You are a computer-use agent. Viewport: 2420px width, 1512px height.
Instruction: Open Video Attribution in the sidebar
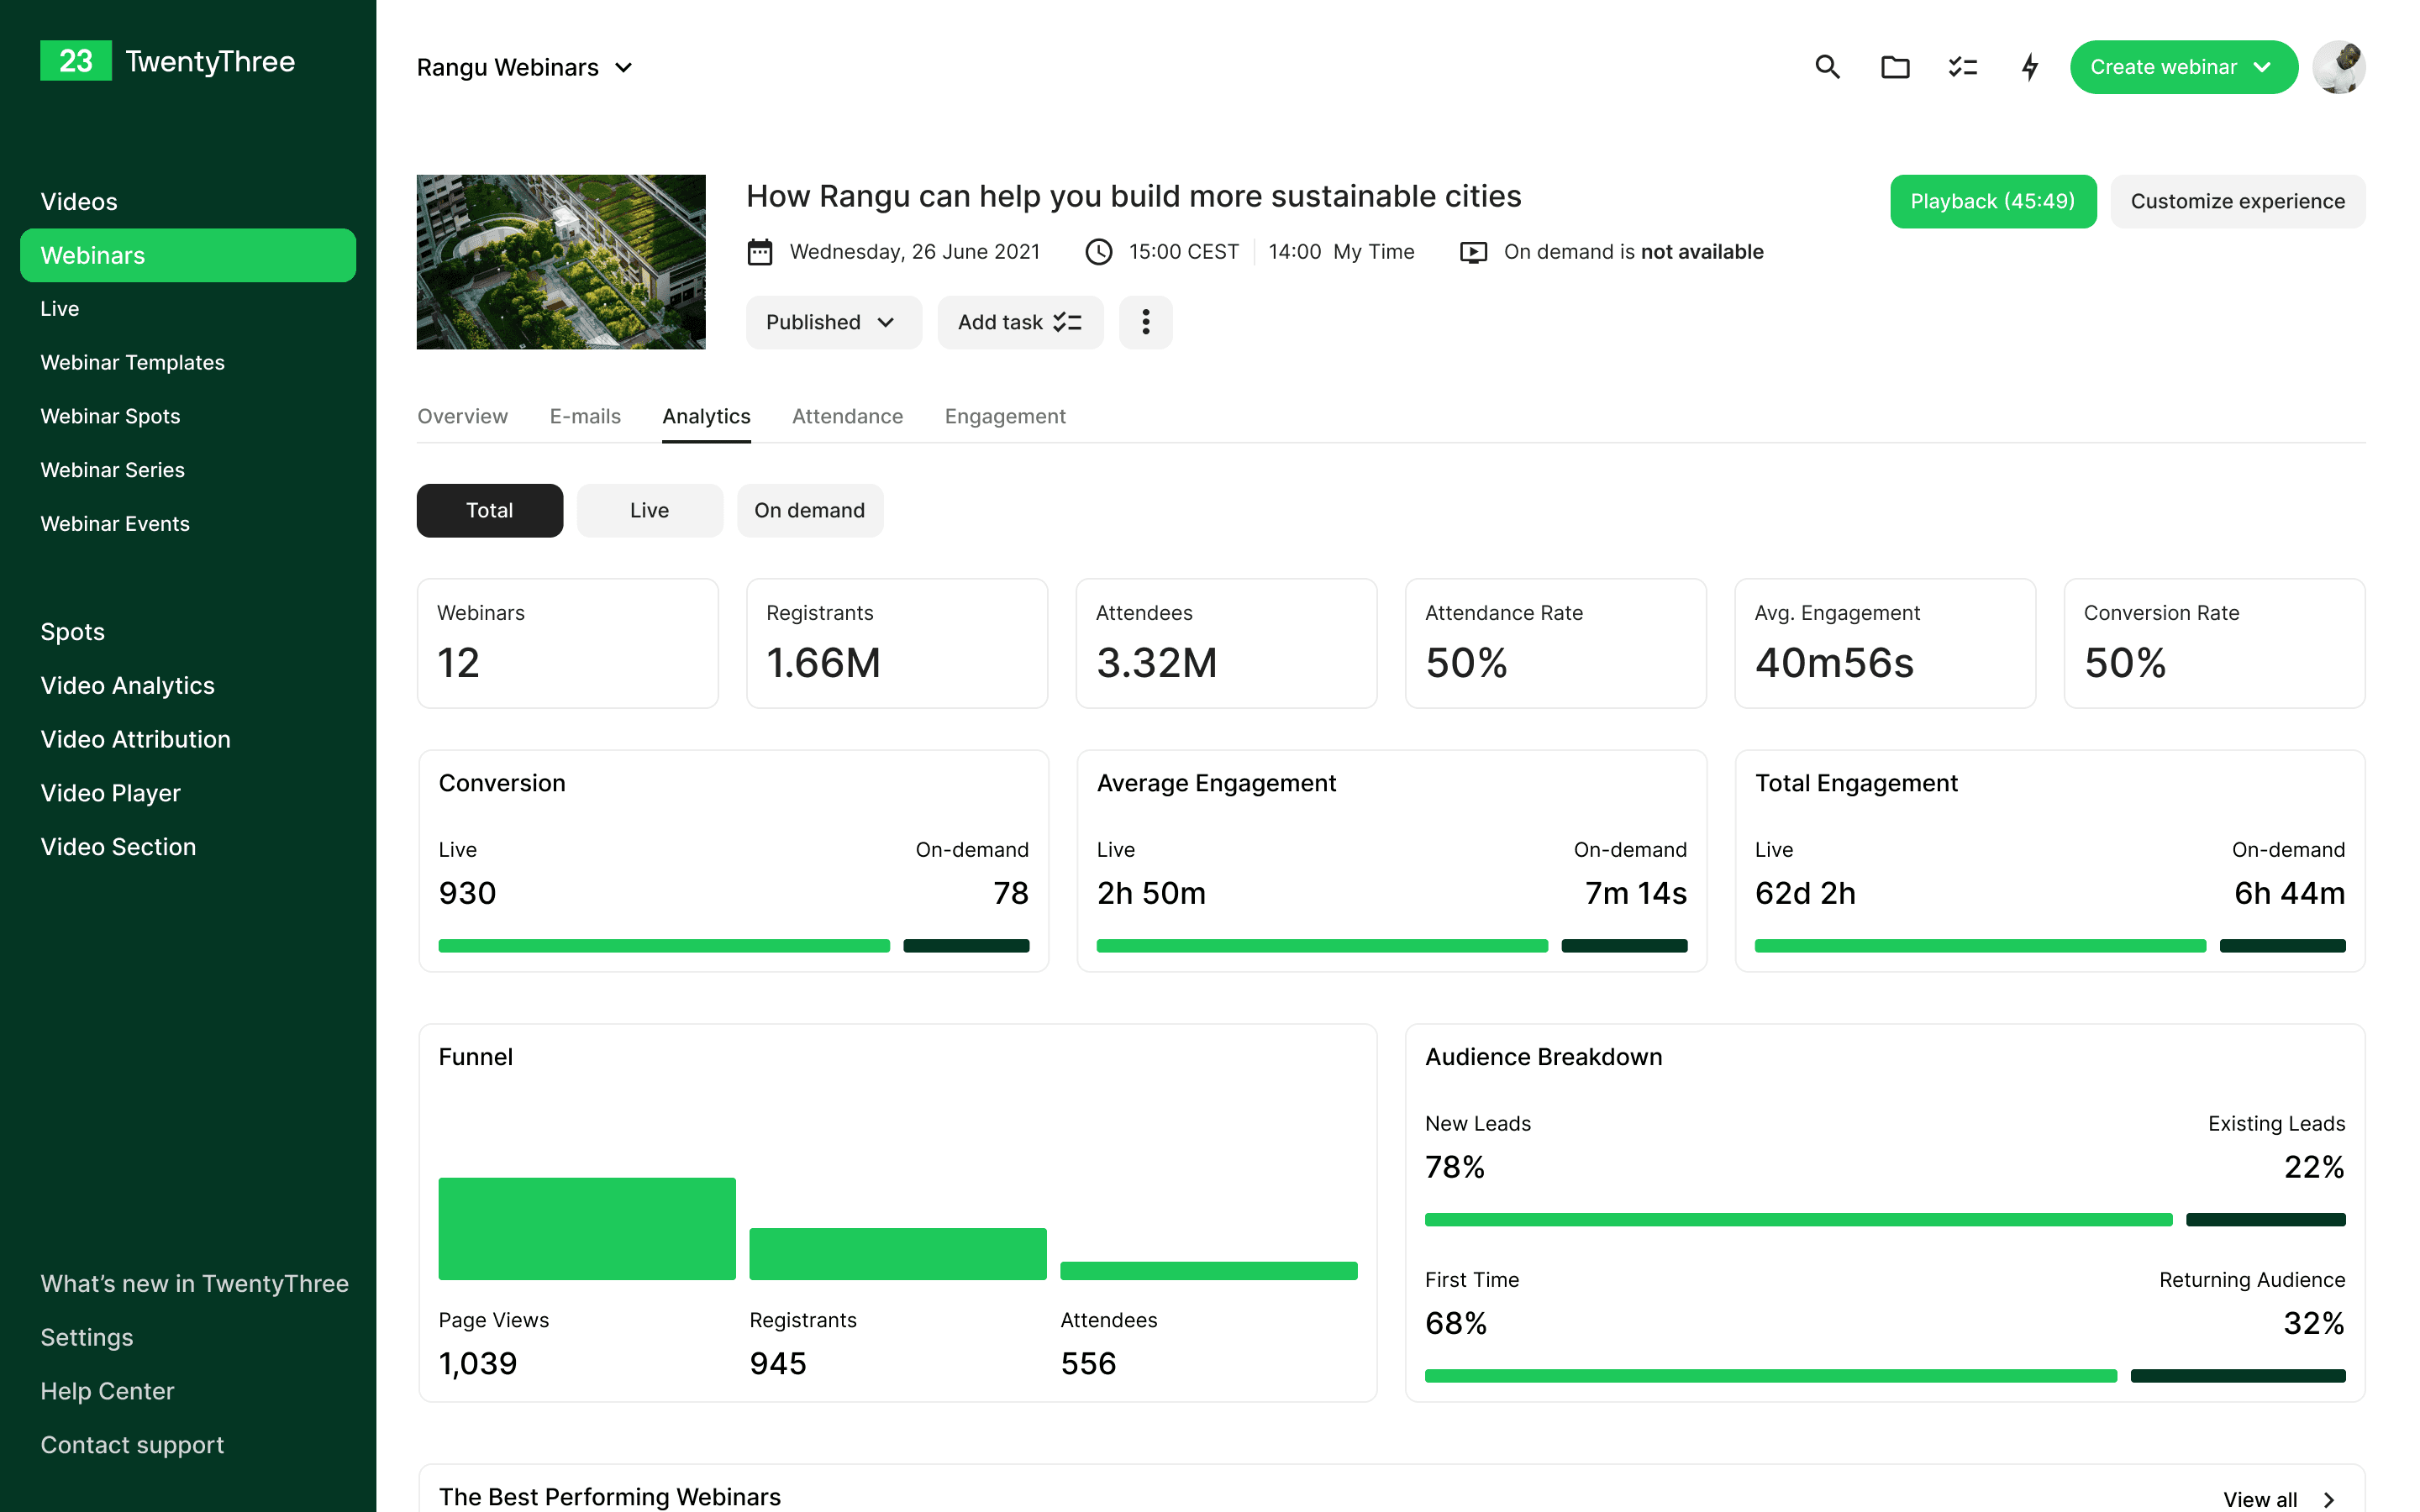[x=135, y=739]
